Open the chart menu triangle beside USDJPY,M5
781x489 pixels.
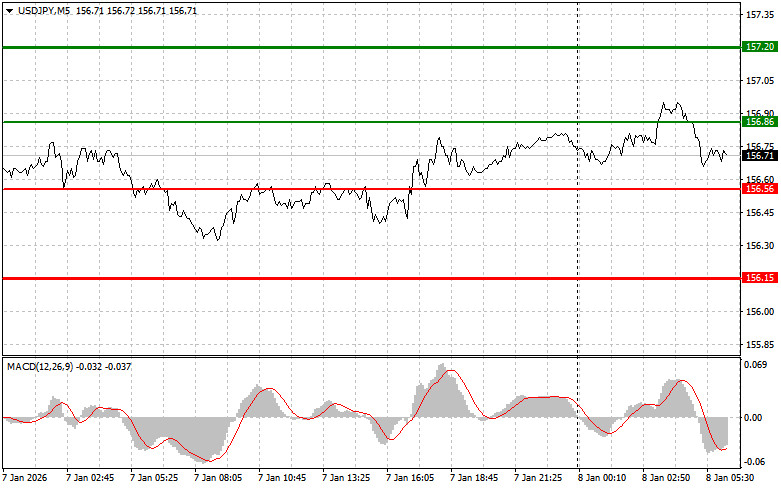pos(9,11)
